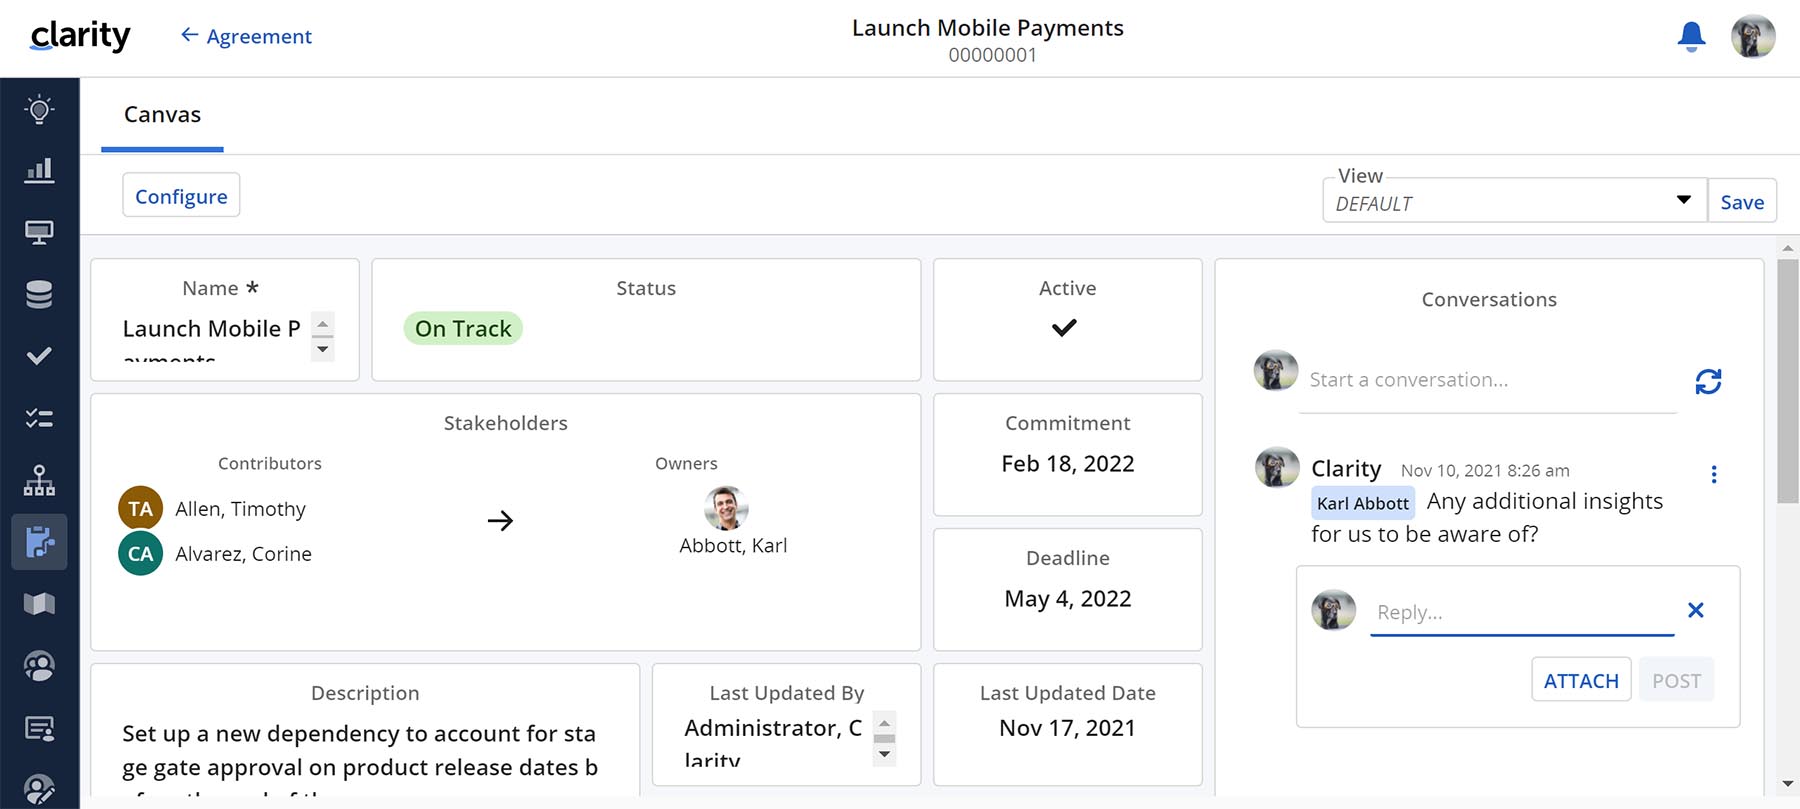Open the org hierarchy icon in sidebar
Image resolution: width=1800 pixels, height=809 pixels.
[39, 480]
